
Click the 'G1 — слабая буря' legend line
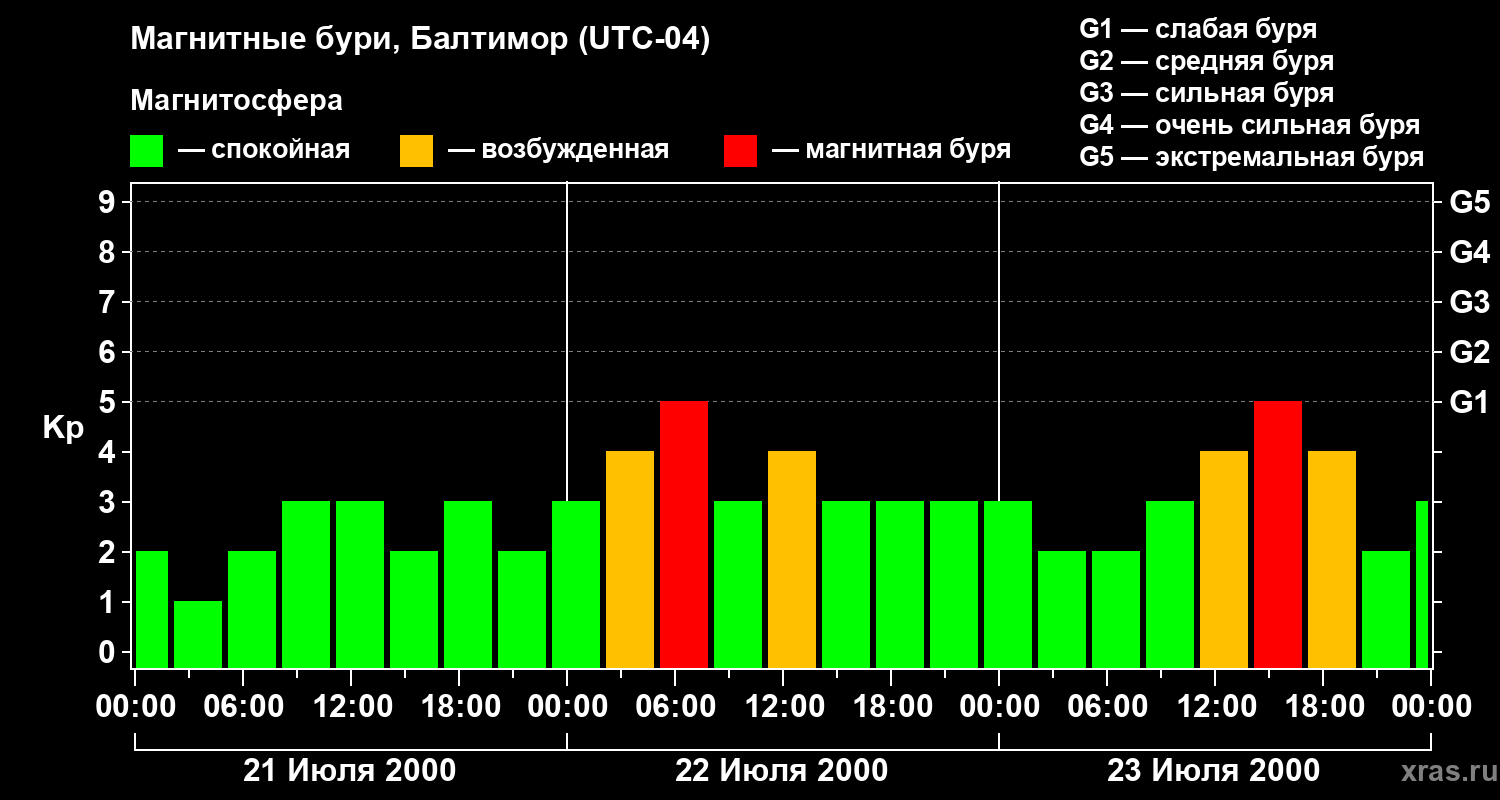click(1198, 29)
